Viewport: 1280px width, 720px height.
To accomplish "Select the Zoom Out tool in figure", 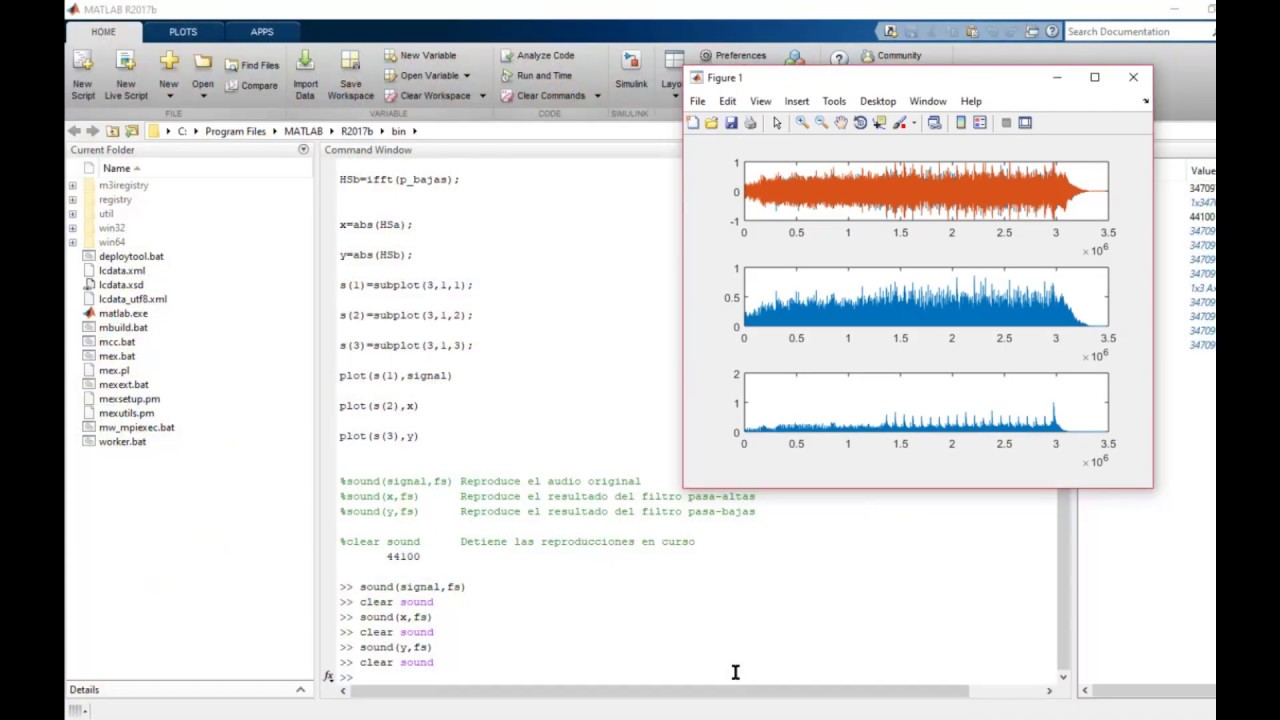I will tap(821, 123).
